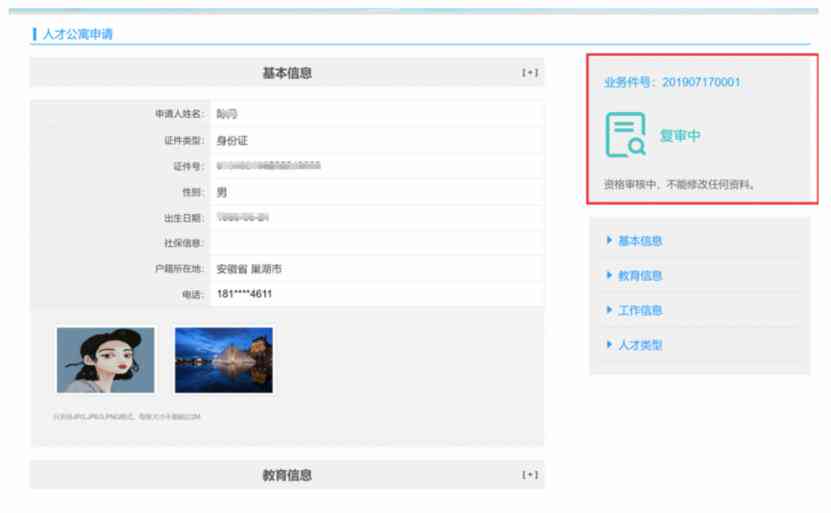This screenshot has height=513, width=831.
Task: Open the cartoon portrait photo thumbnail
Action: pos(105,360)
